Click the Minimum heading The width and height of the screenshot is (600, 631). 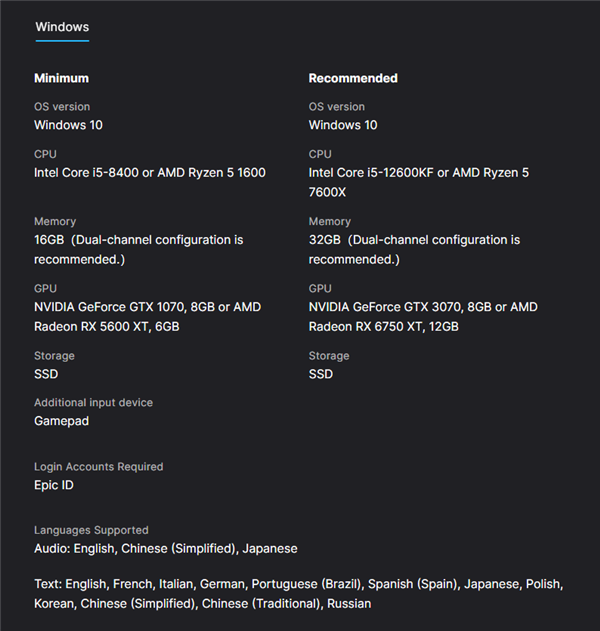click(x=61, y=78)
